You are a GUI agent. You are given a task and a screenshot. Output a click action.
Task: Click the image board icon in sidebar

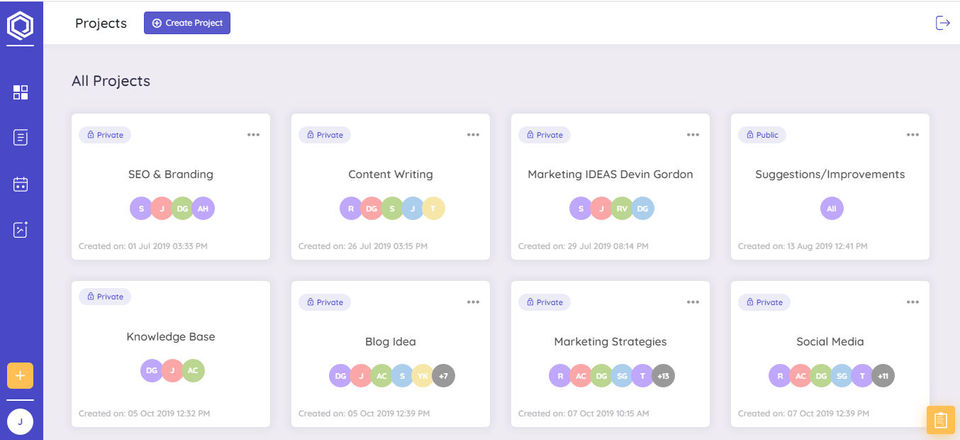[20, 230]
